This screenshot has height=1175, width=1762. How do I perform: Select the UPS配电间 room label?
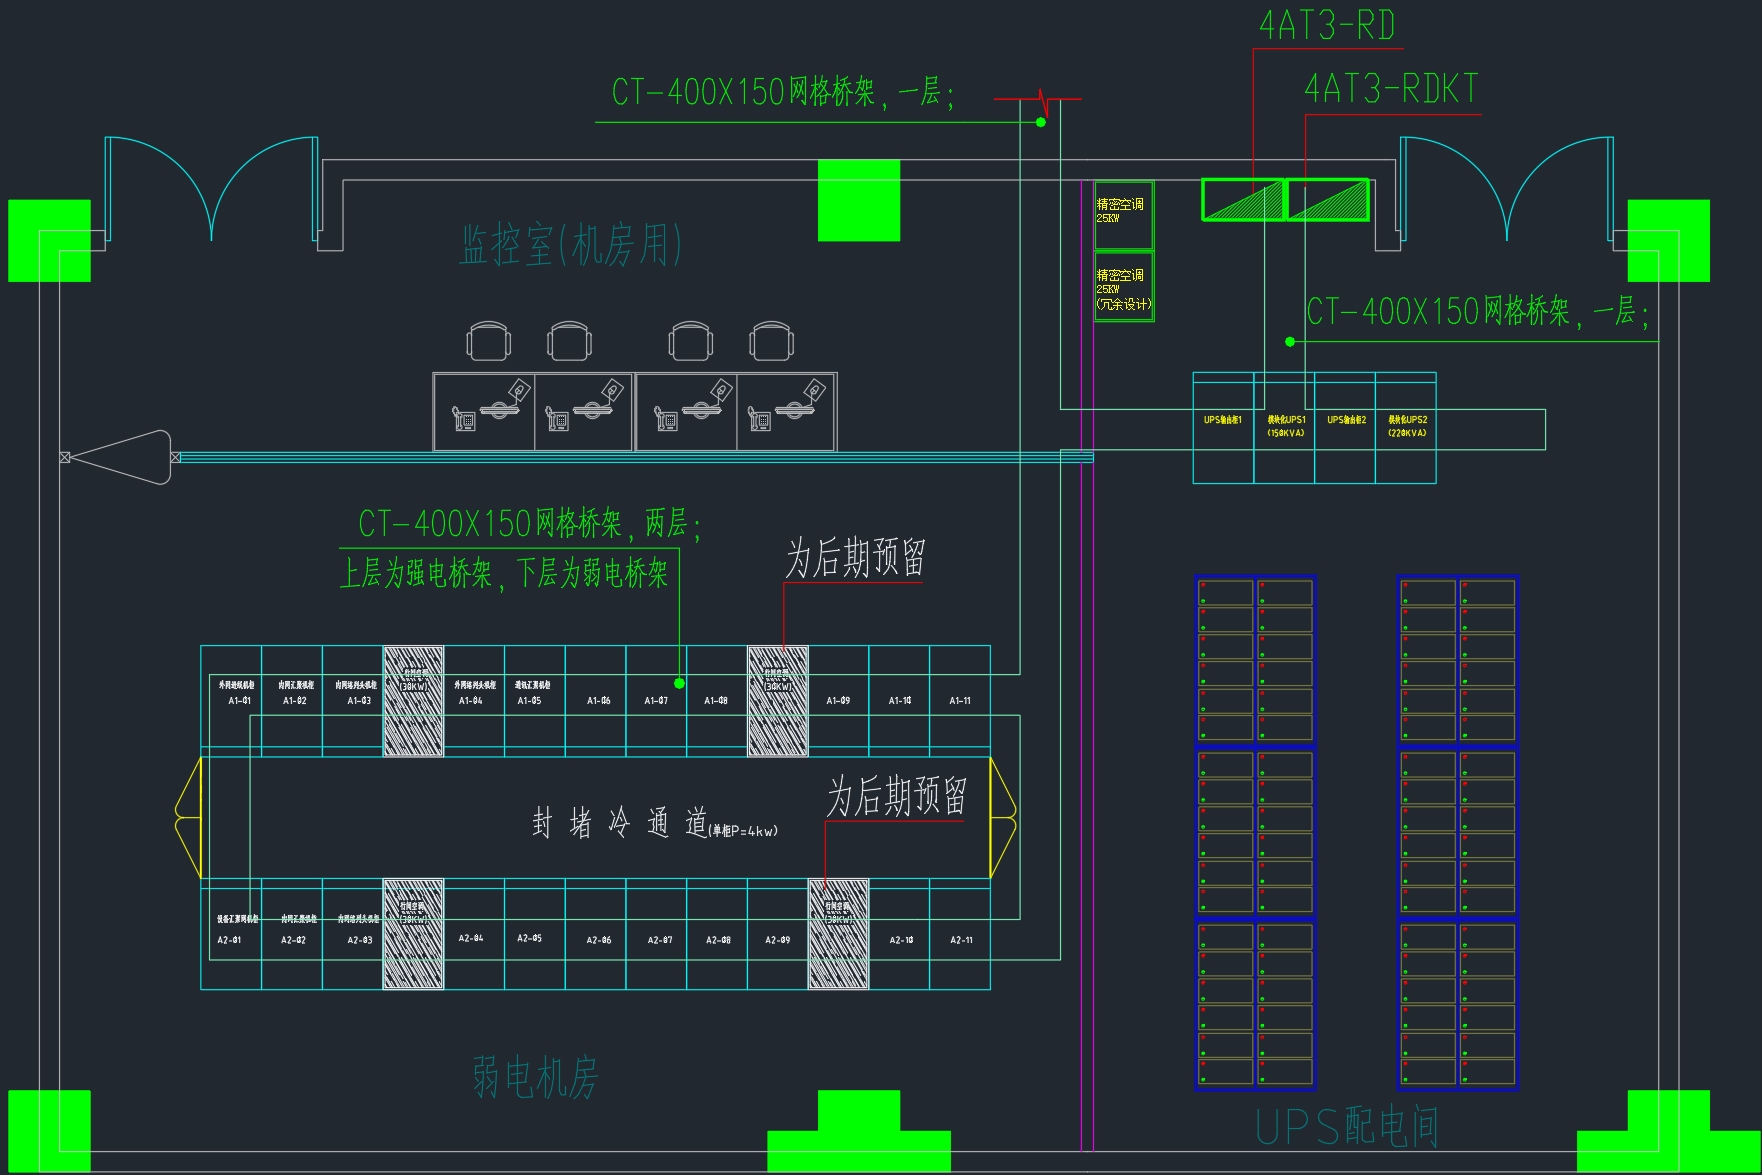point(1346,1127)
